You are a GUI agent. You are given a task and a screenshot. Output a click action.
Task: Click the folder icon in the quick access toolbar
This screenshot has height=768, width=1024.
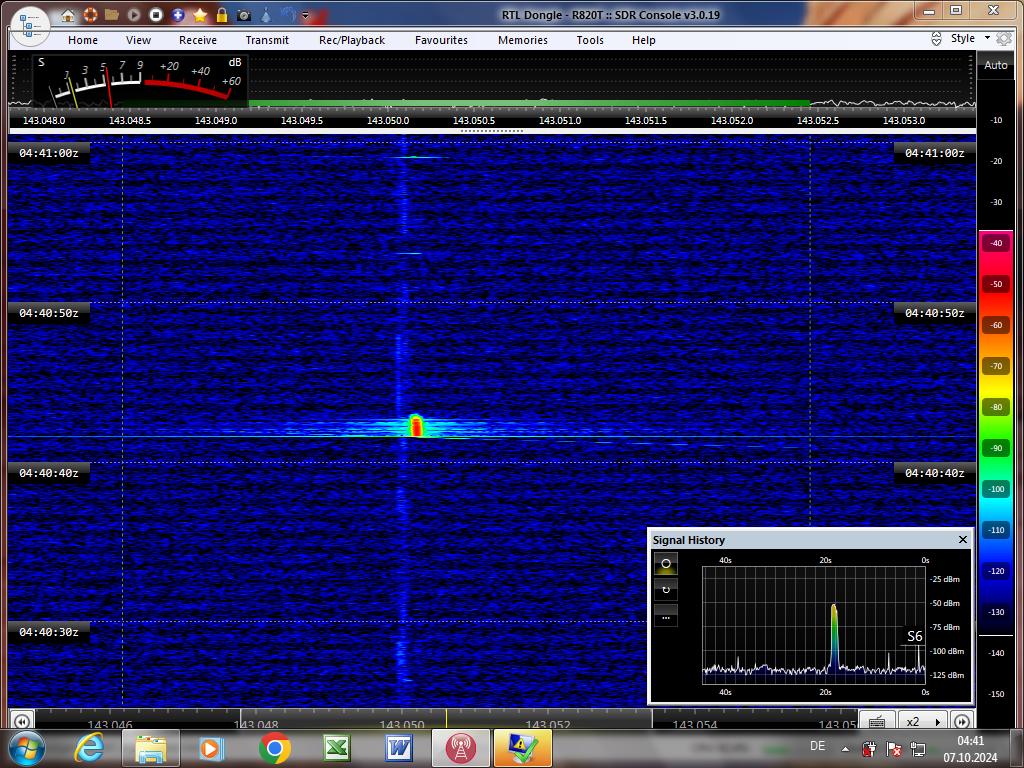tap(112, 14)
